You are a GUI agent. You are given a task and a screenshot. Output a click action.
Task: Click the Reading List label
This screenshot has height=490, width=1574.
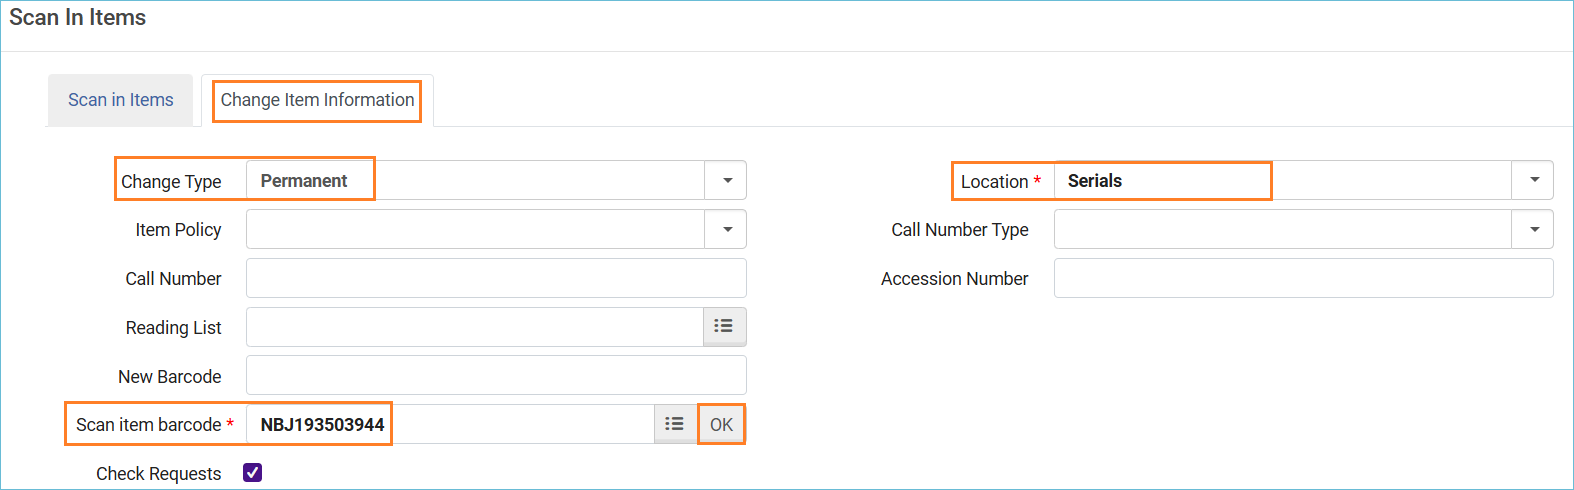[x=173, y=328]
